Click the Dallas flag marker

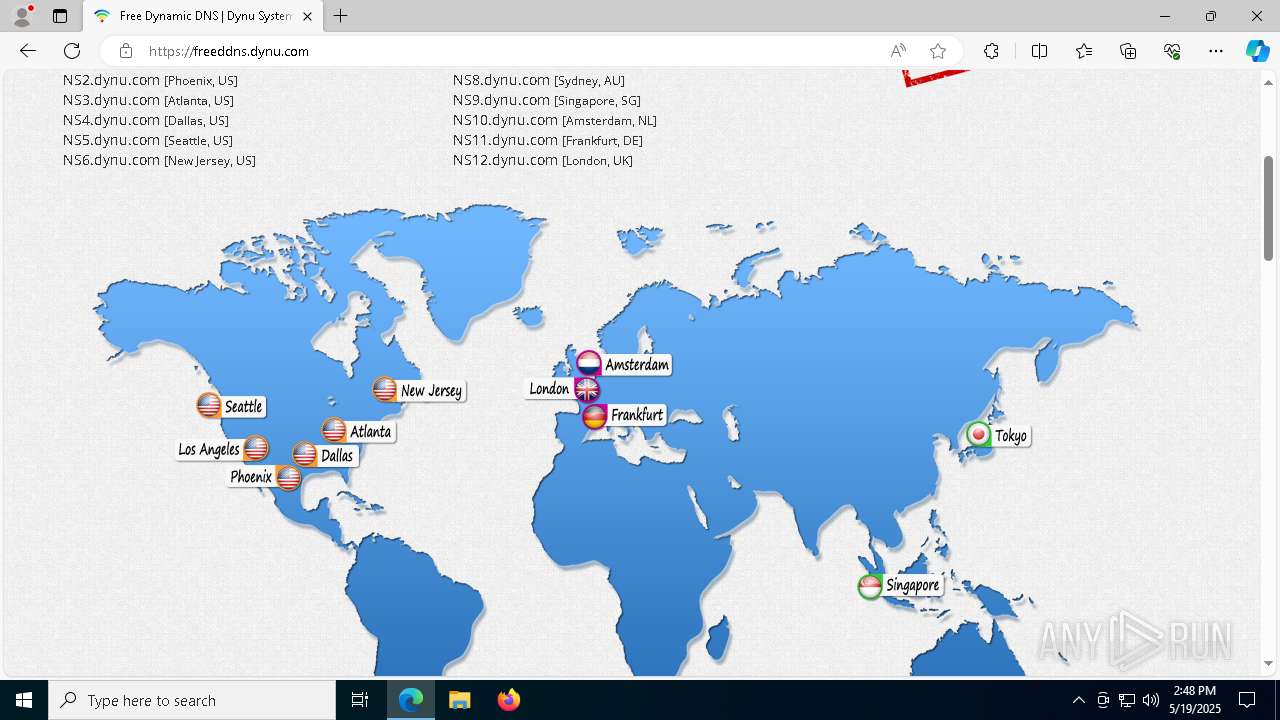click(x=305, y=455)
